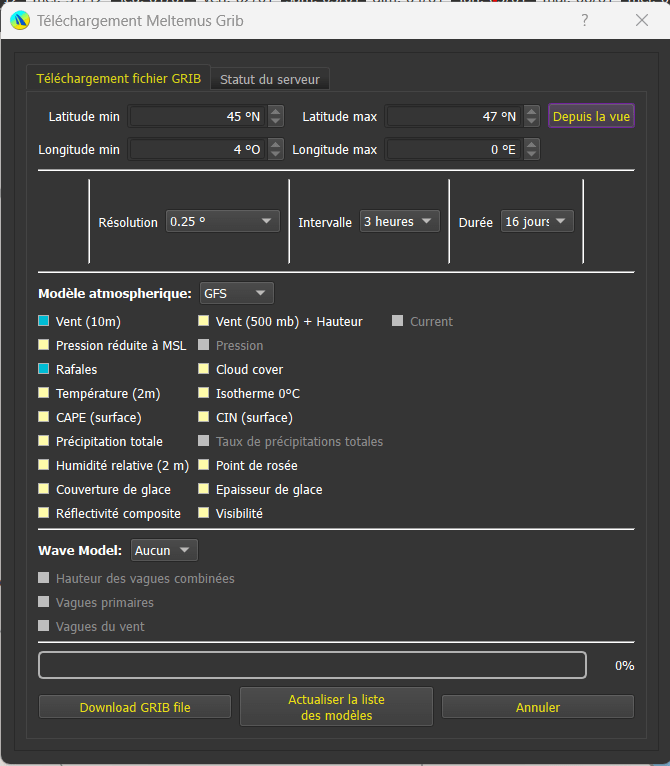Open the Résolution dropdown
Viewport: 670px width, 766px height.
222,222
